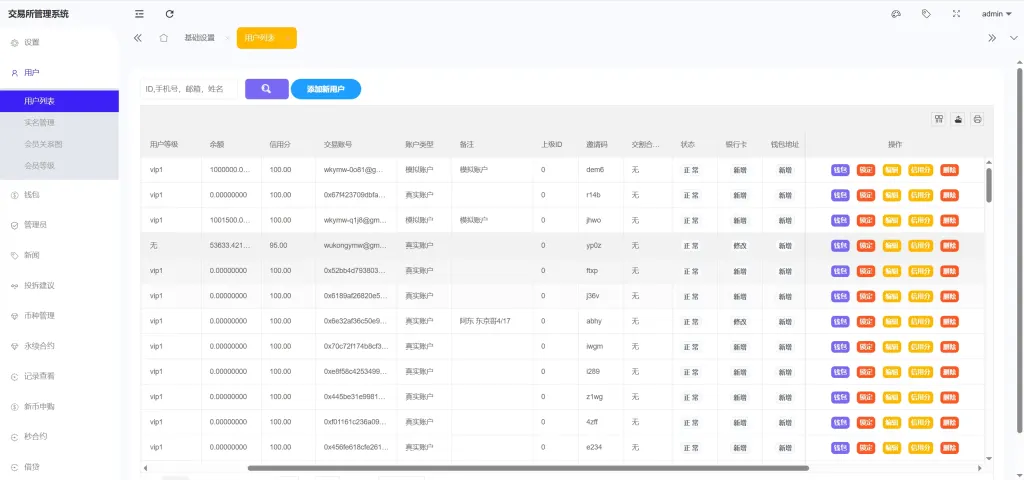Collapse the 用户 sidebar menu
Viewport: 1024px width, 480px height.
(x=59, y=72)
